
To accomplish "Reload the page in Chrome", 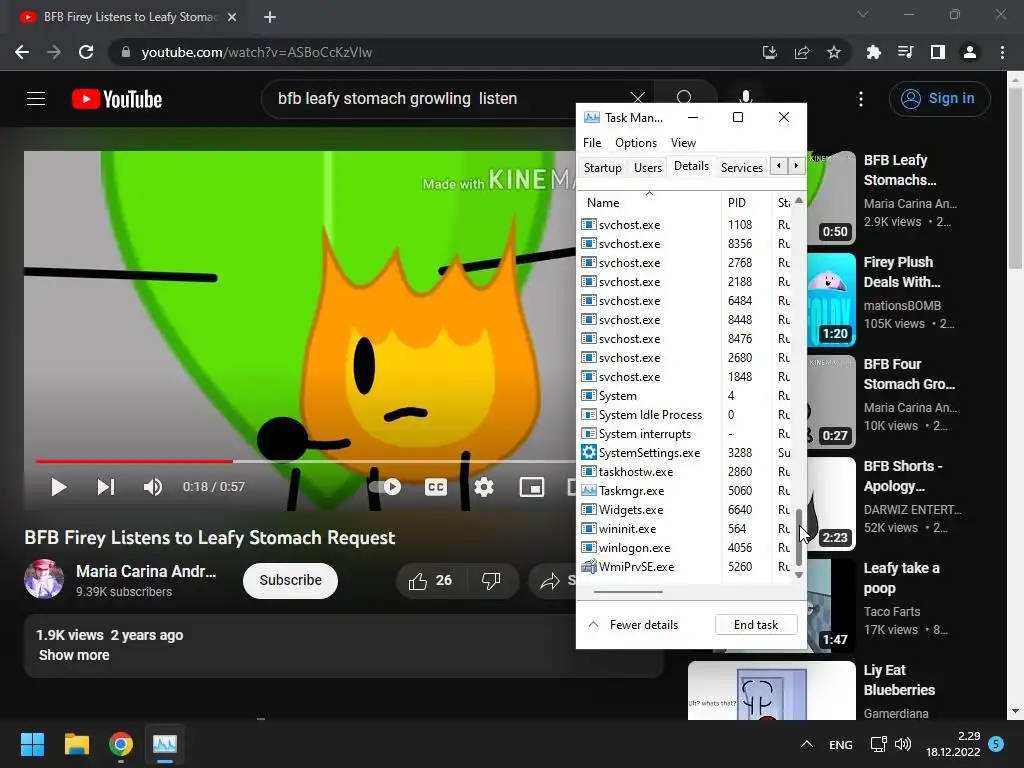I will (86, 52).
